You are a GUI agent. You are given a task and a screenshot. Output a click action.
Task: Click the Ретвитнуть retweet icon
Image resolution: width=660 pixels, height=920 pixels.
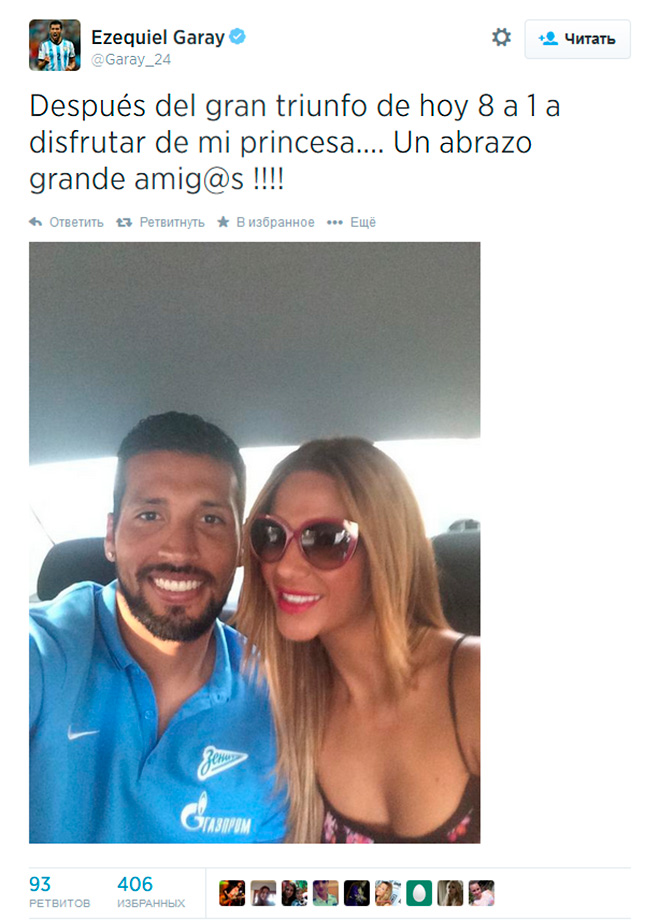[124, 222]
